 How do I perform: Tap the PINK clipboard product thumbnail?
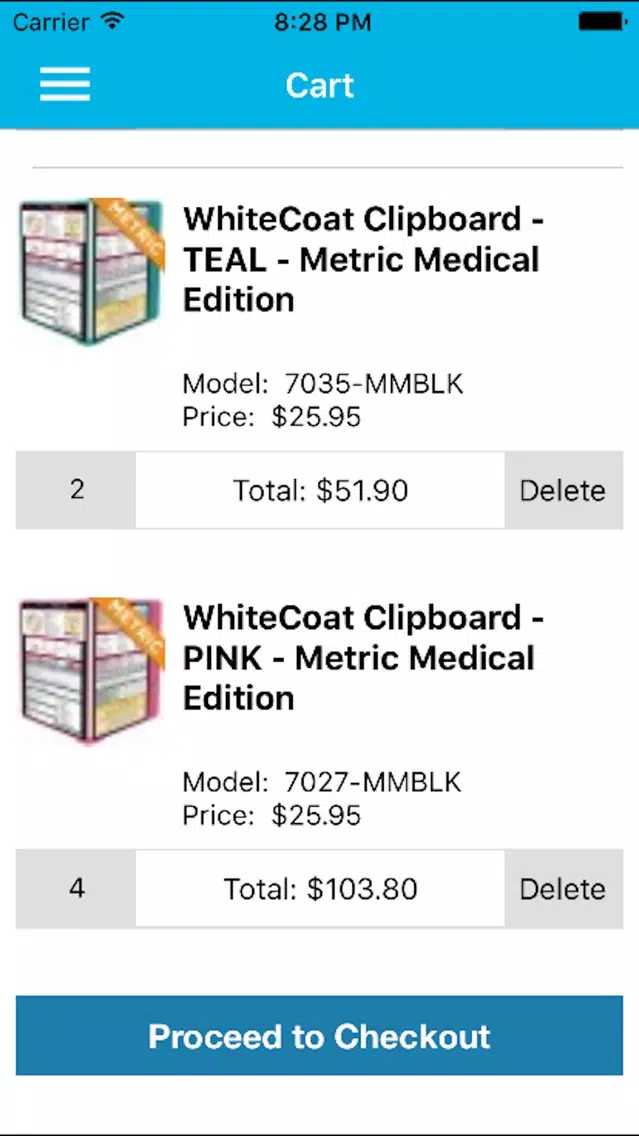pos(91,670)
